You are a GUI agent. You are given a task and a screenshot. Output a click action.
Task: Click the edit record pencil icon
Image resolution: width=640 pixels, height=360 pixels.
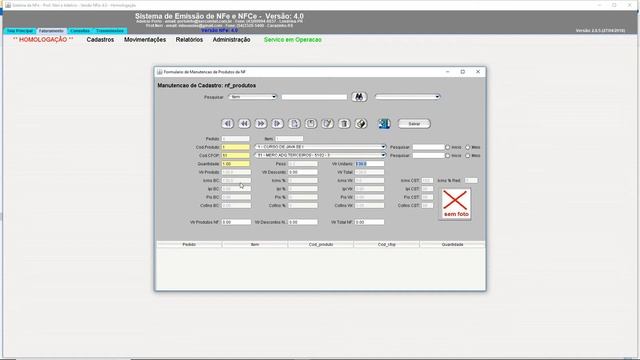tap(327, 124)
